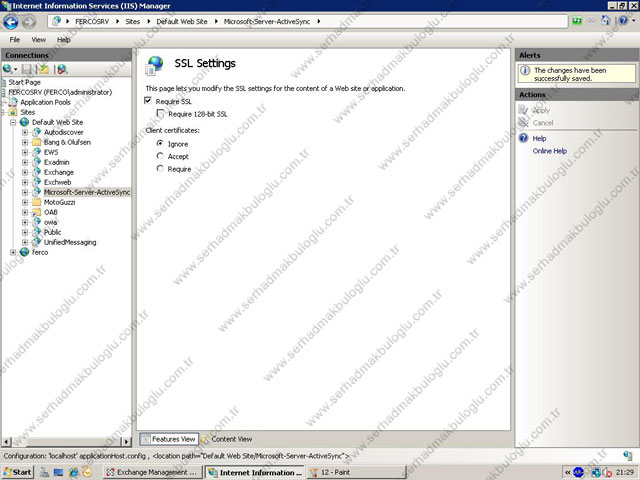Click the save disk icon in Connections toolbar
Screen dimensions: 640x480
27,69
